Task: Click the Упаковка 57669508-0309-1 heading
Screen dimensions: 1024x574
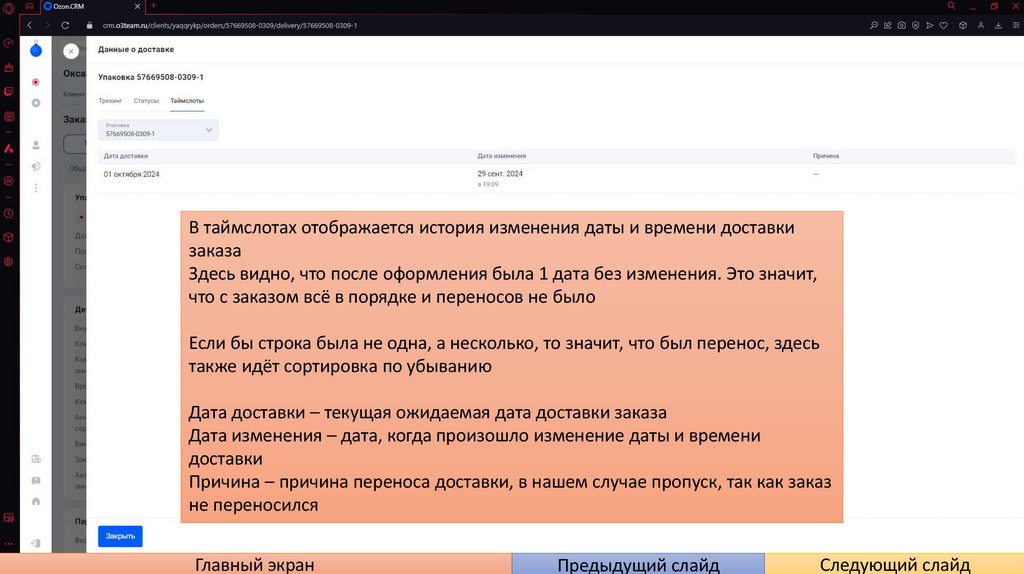Action: (x=151, y=77)
